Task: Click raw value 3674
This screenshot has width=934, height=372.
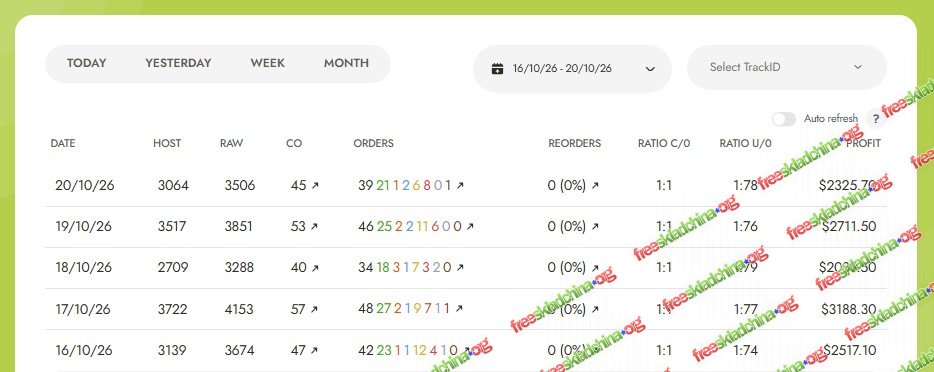Action: pos(239,351)
